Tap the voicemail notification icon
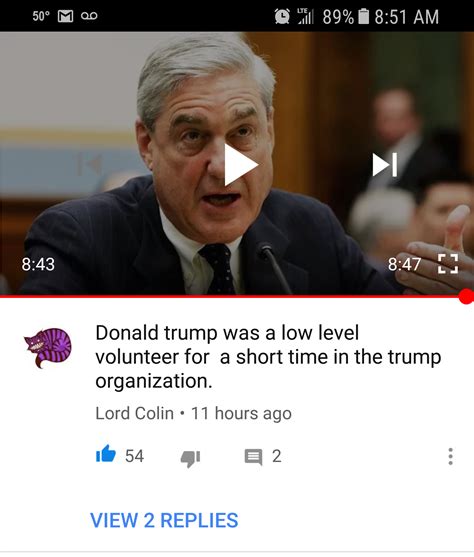Viewport: 474px width, 557px height. [x=89, y=16]
